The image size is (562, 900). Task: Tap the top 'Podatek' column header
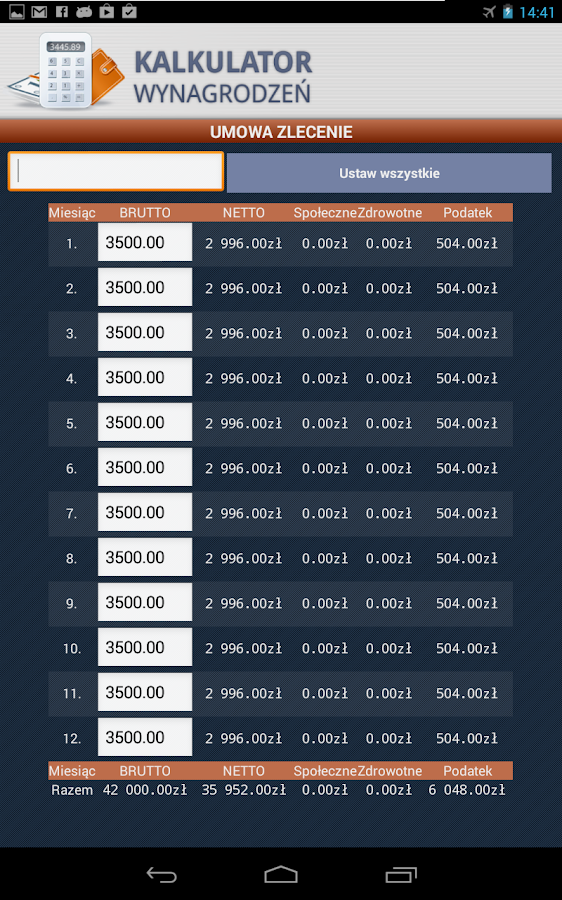467,213
